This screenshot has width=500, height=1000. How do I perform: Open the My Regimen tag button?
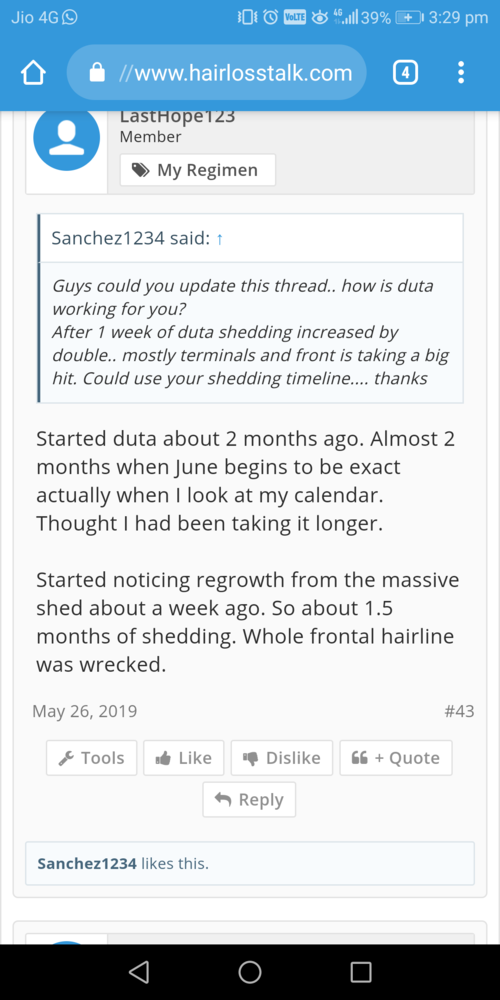coord(198,170)
